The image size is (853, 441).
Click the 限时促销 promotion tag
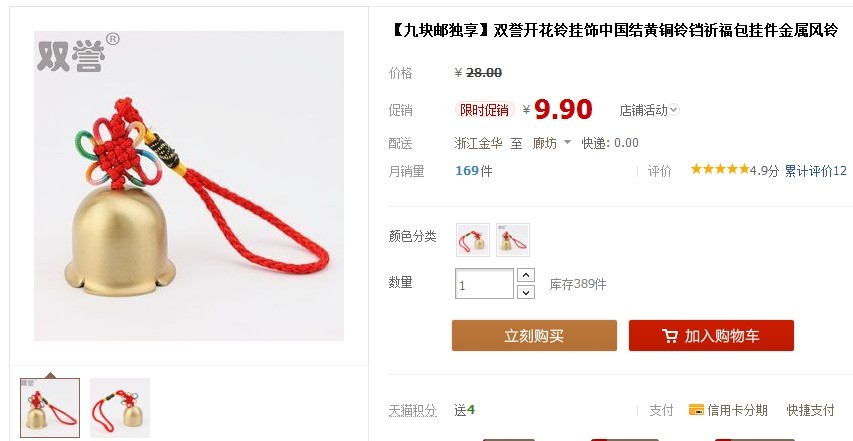point(484,110)
